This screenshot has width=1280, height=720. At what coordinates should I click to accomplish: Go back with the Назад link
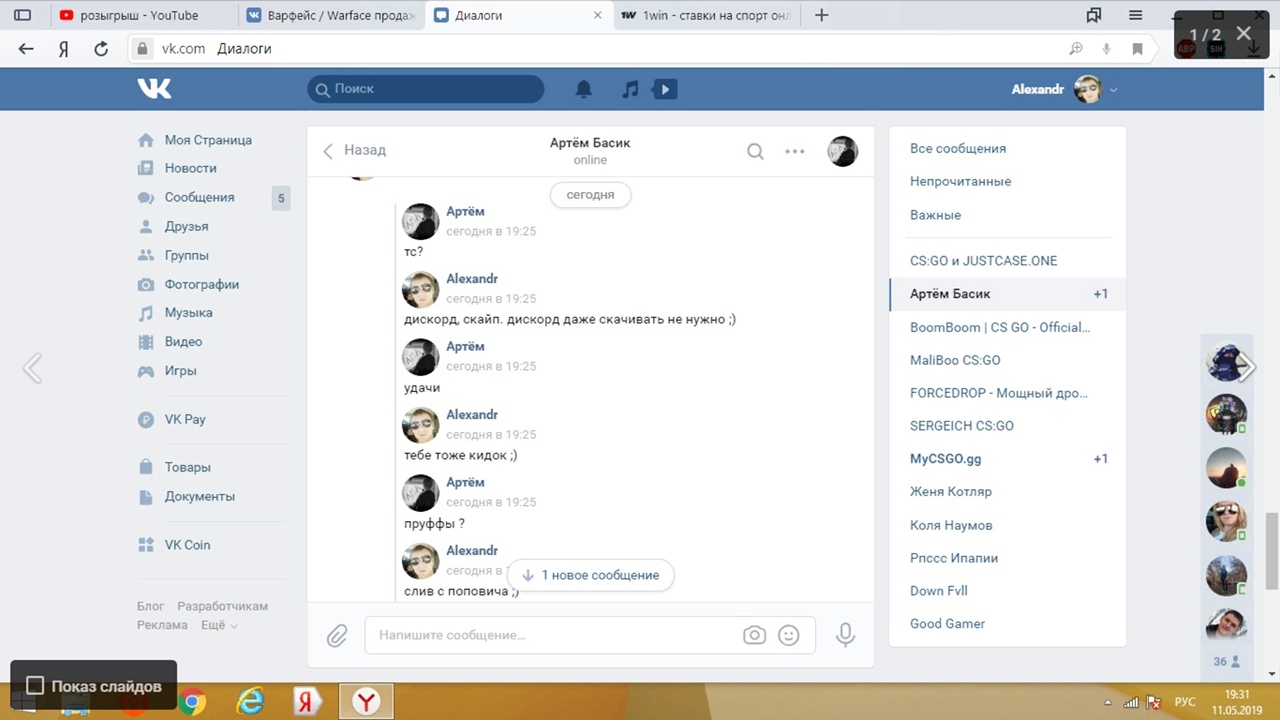tap(355, 150)
